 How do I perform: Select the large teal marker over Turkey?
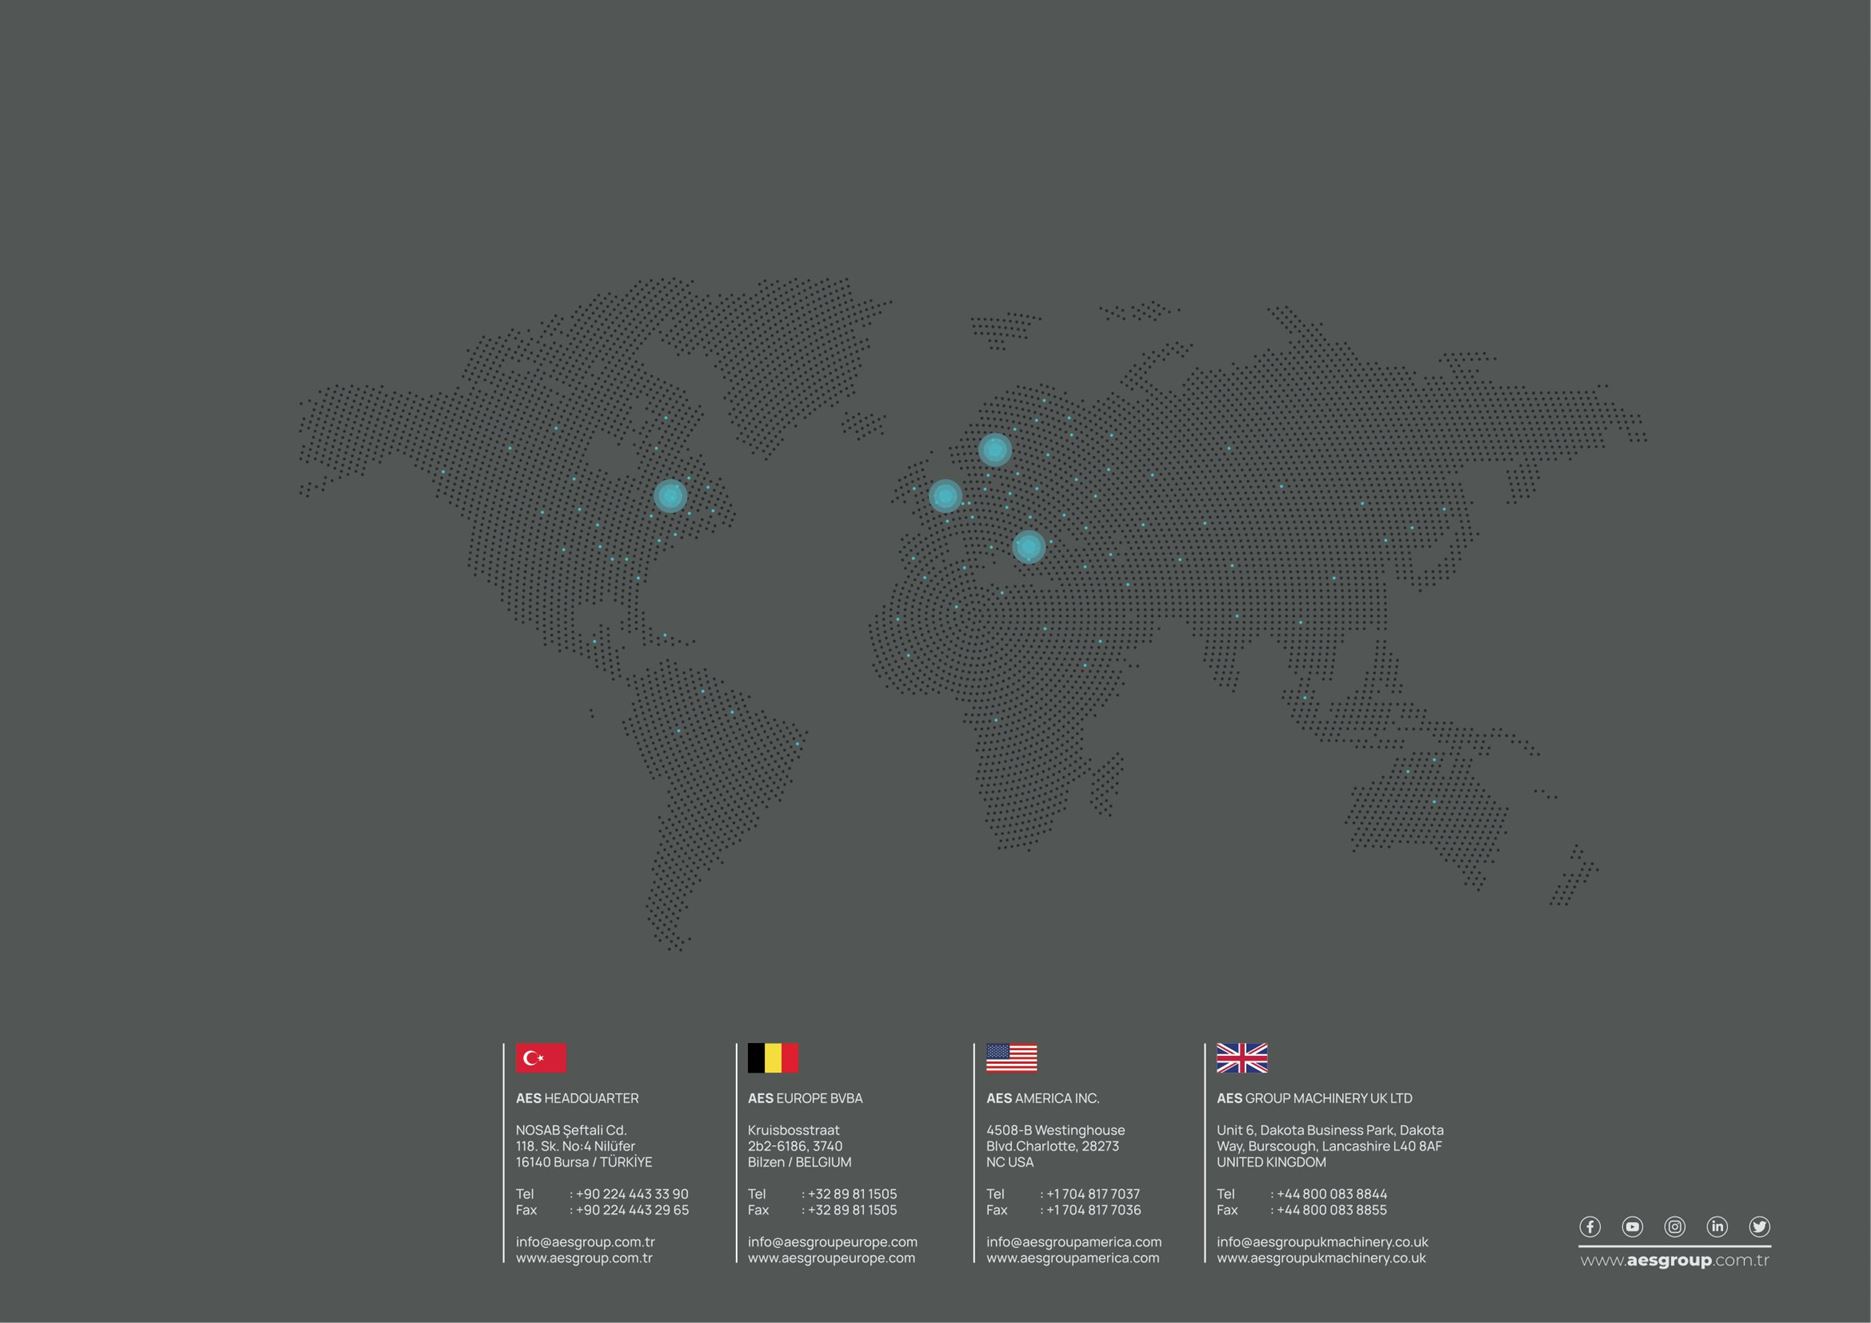tap(1028, 546)
